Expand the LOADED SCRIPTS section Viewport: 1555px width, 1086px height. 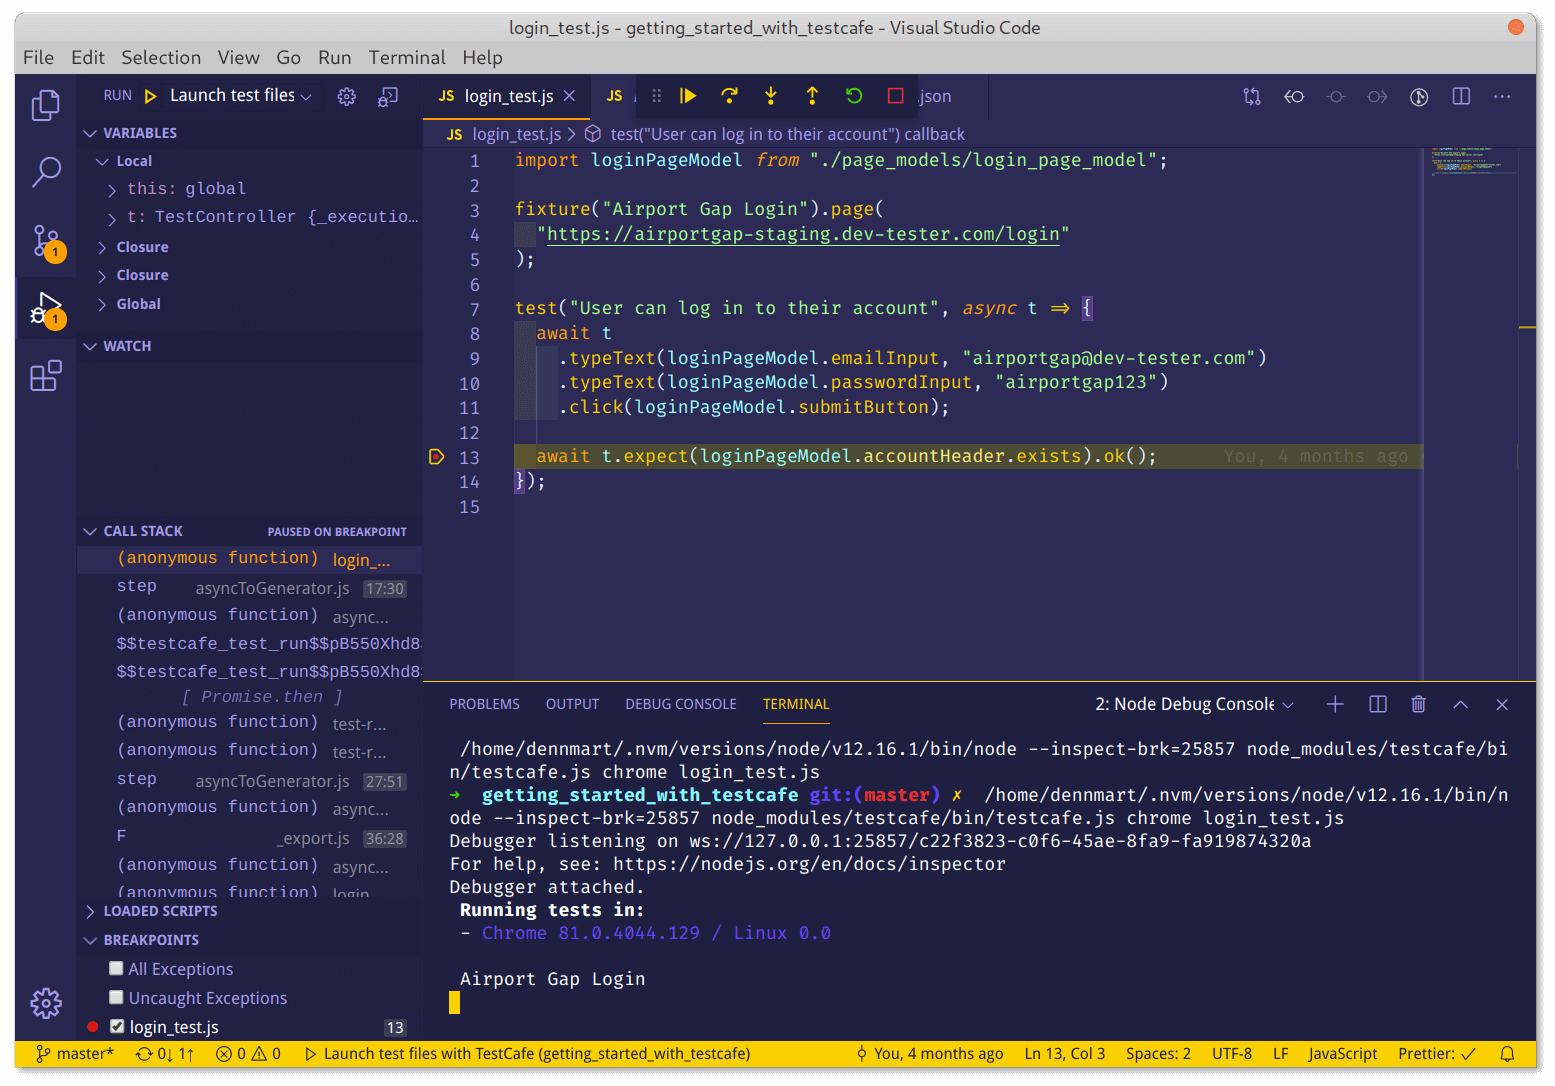(250, 911)
